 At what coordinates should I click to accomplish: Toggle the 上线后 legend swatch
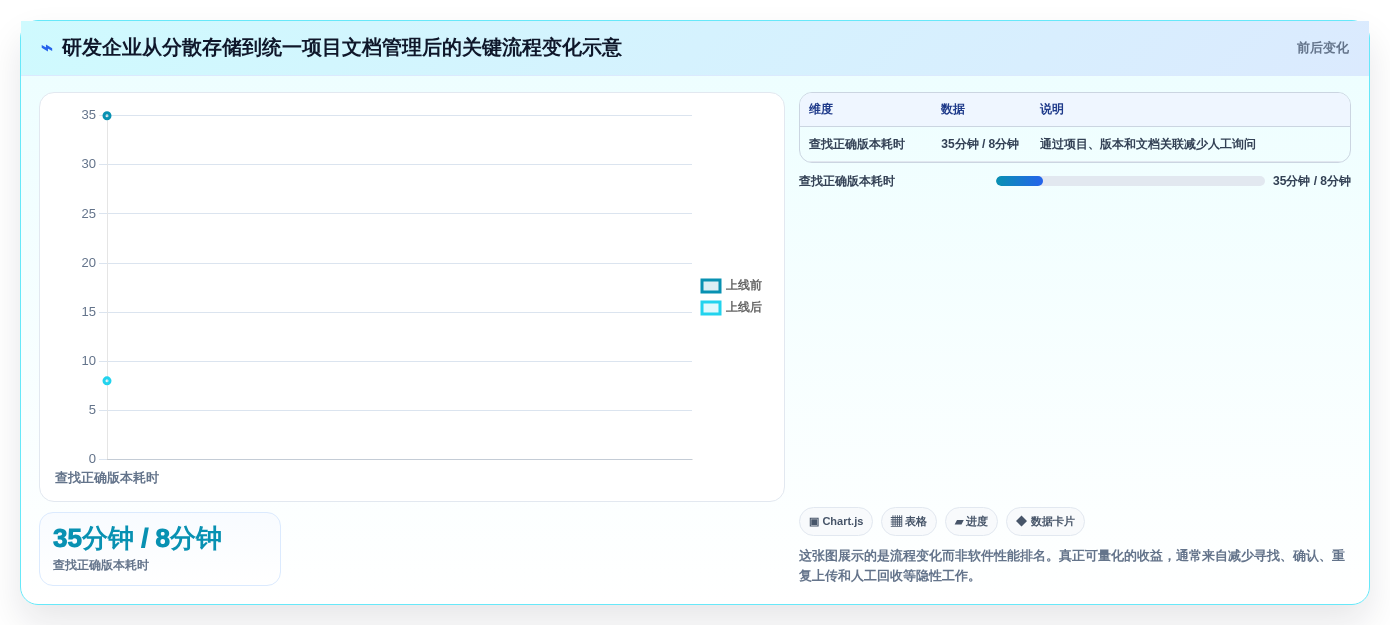(711, 308)
